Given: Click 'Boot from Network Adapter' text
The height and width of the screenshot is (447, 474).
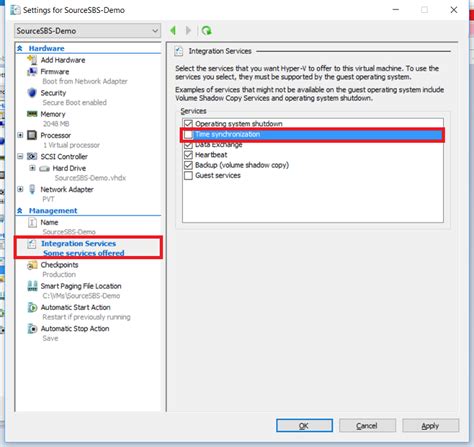Looking at the screenshot, I should (x=85, y=81).
